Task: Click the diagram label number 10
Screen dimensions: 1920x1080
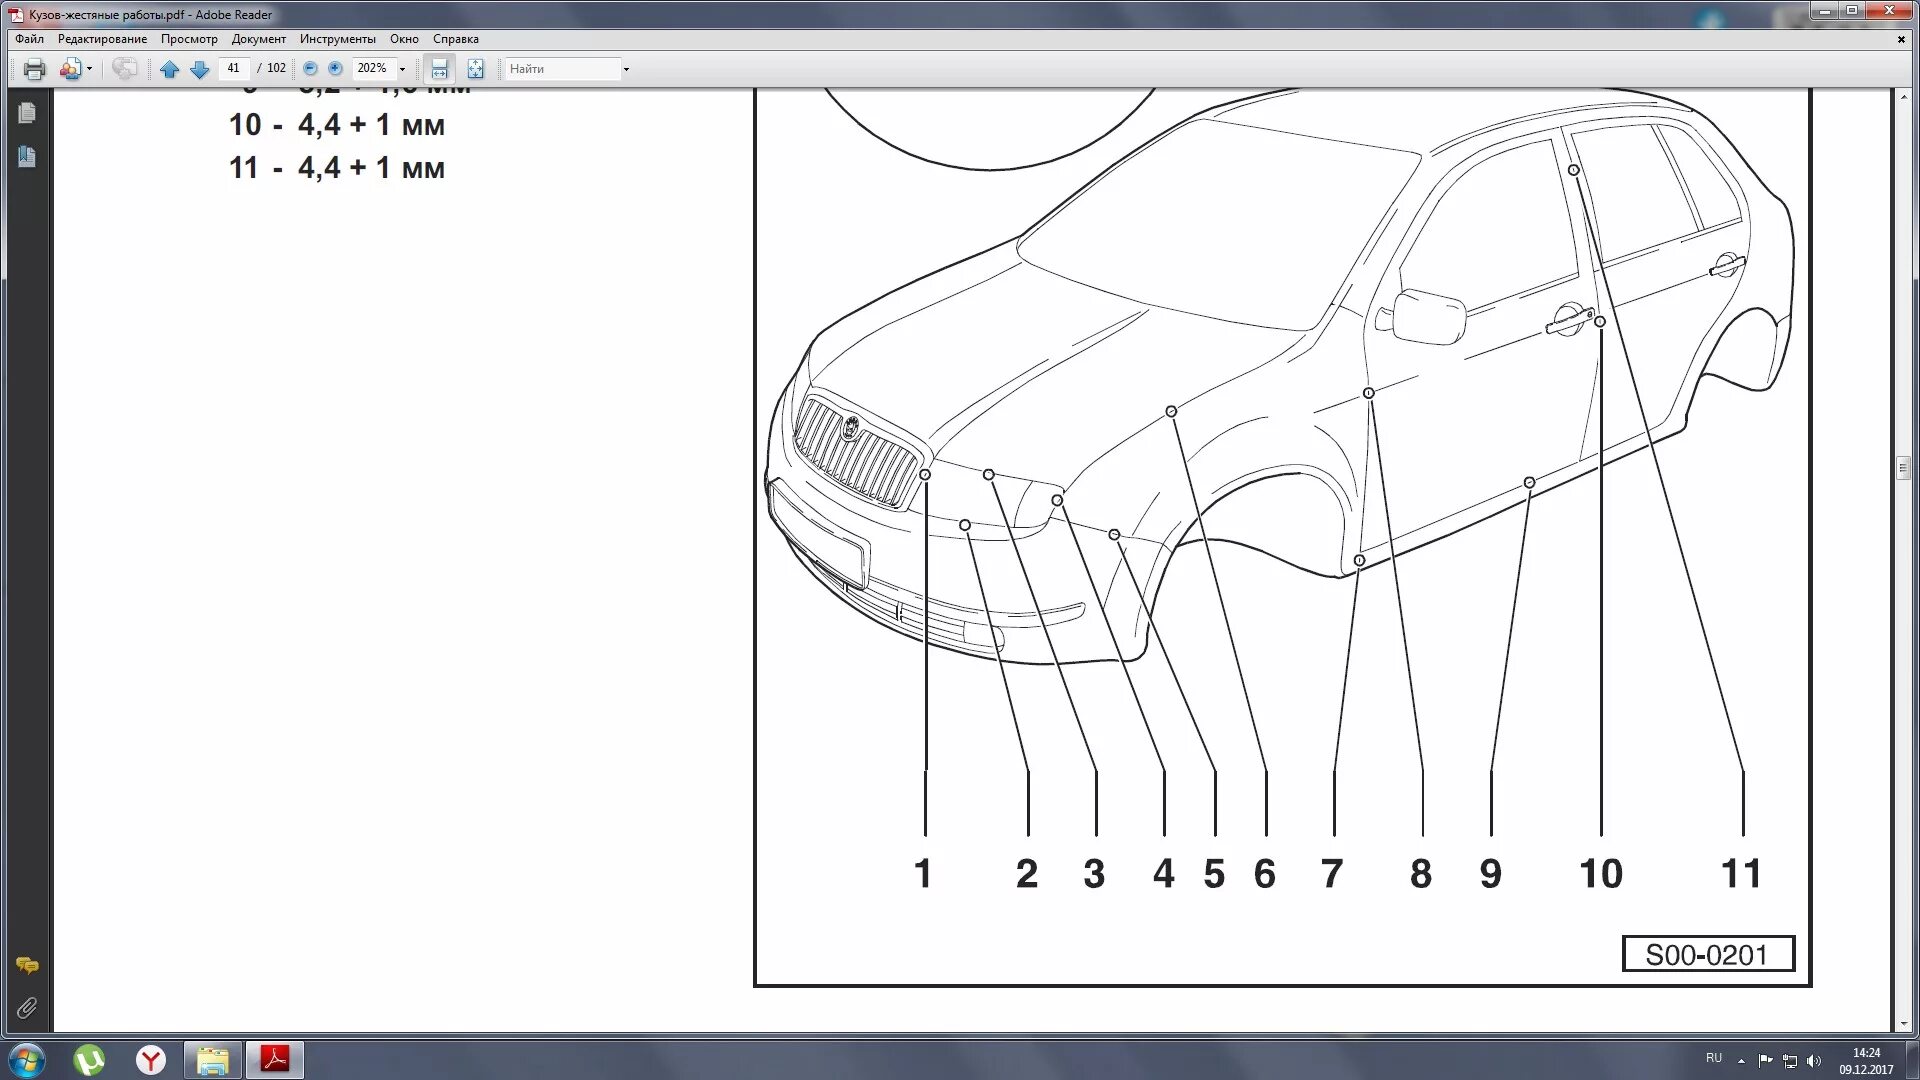Action: (1601, 874)
